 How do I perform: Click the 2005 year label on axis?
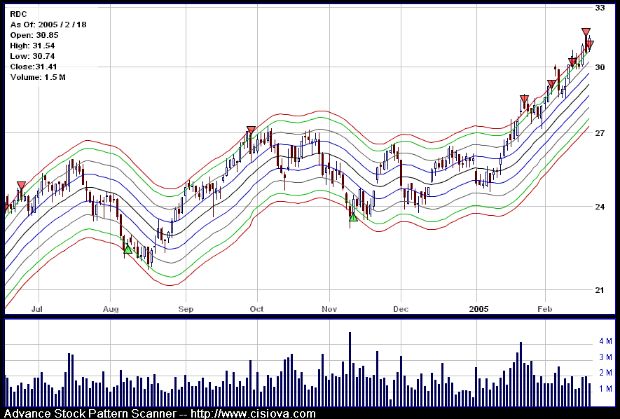point(479,309)
